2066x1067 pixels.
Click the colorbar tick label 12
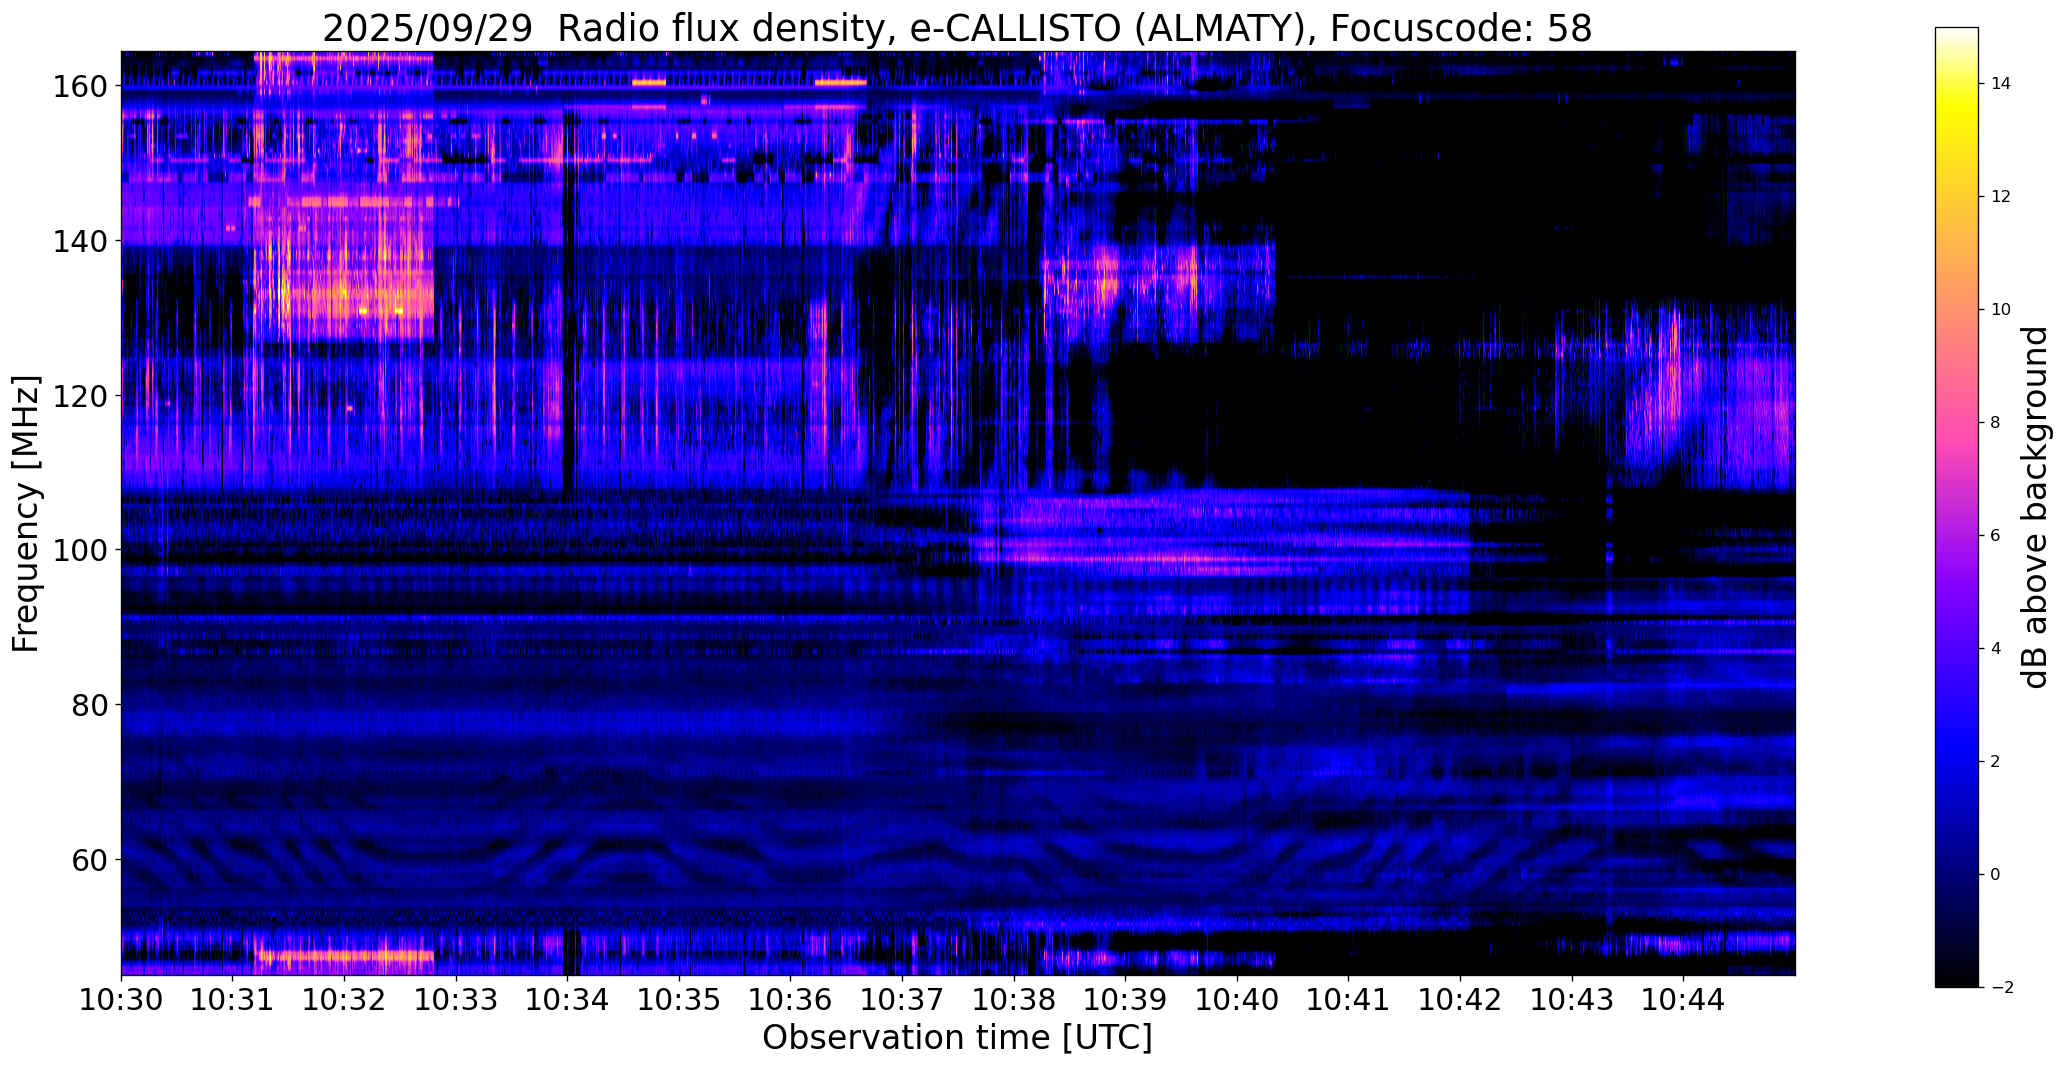tap(2001, 197)
